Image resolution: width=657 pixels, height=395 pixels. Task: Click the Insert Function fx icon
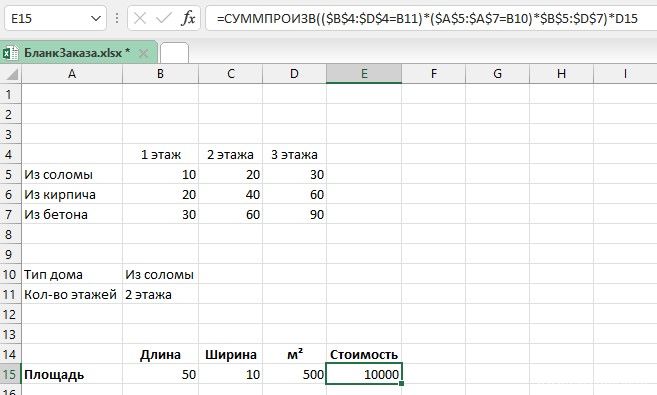(x=189, y=18)
